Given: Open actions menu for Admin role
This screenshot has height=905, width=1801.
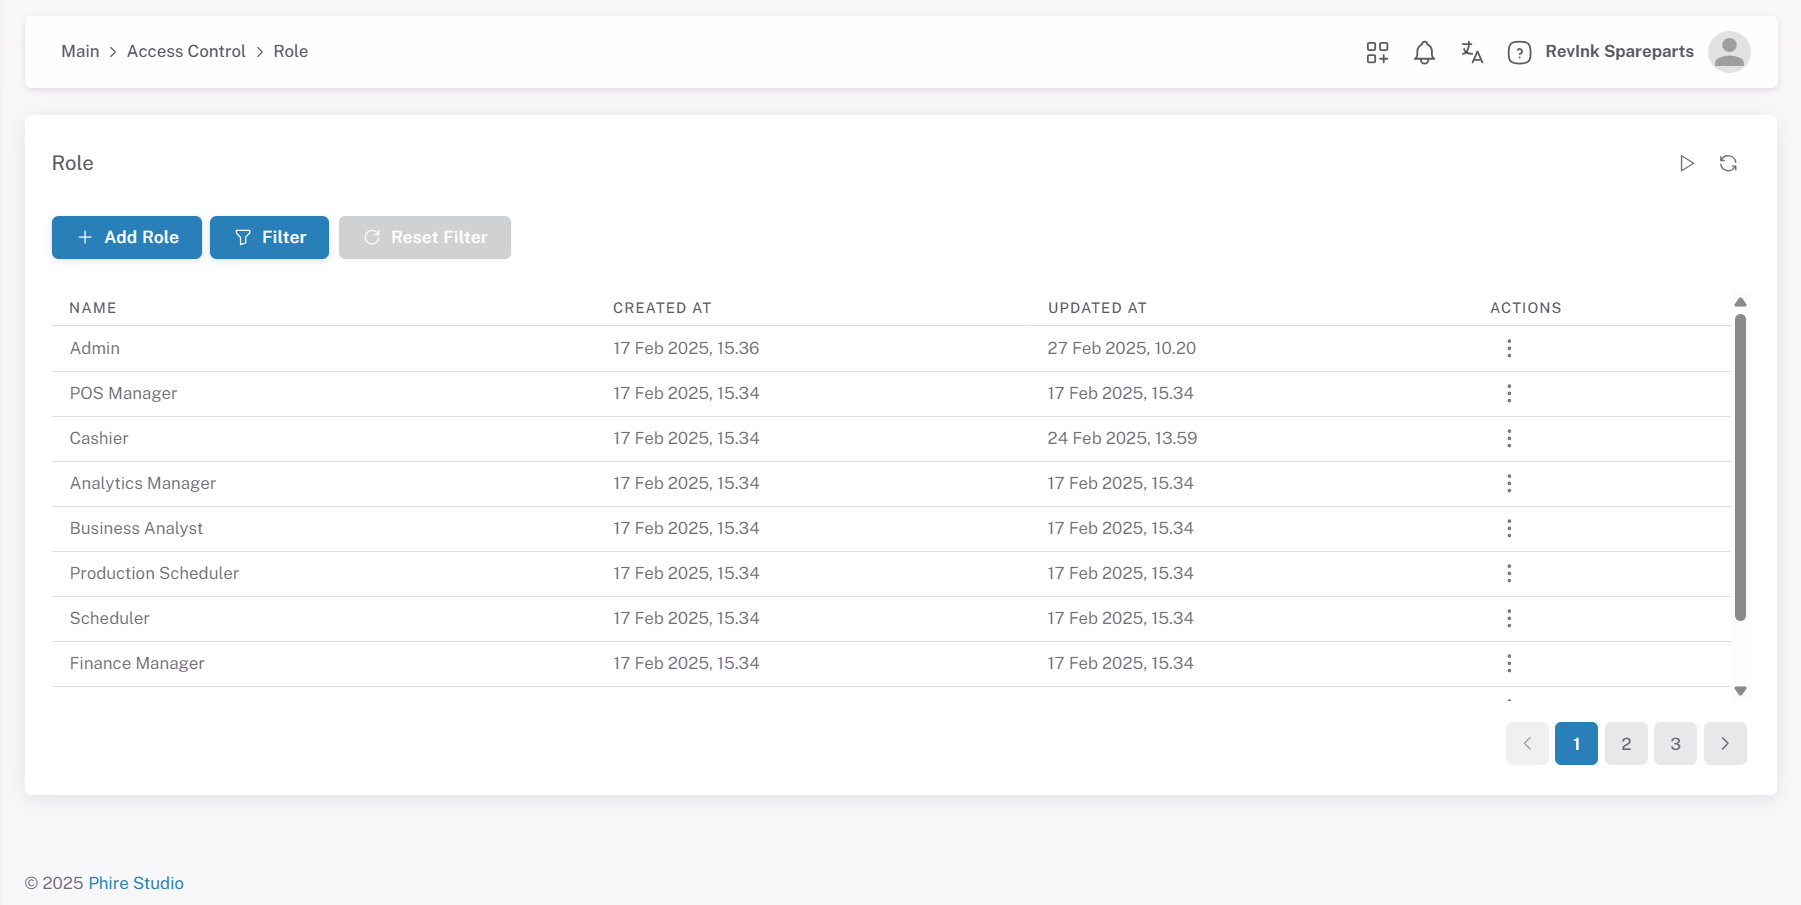Looking at the screenshot, I should click(1509, 348).
